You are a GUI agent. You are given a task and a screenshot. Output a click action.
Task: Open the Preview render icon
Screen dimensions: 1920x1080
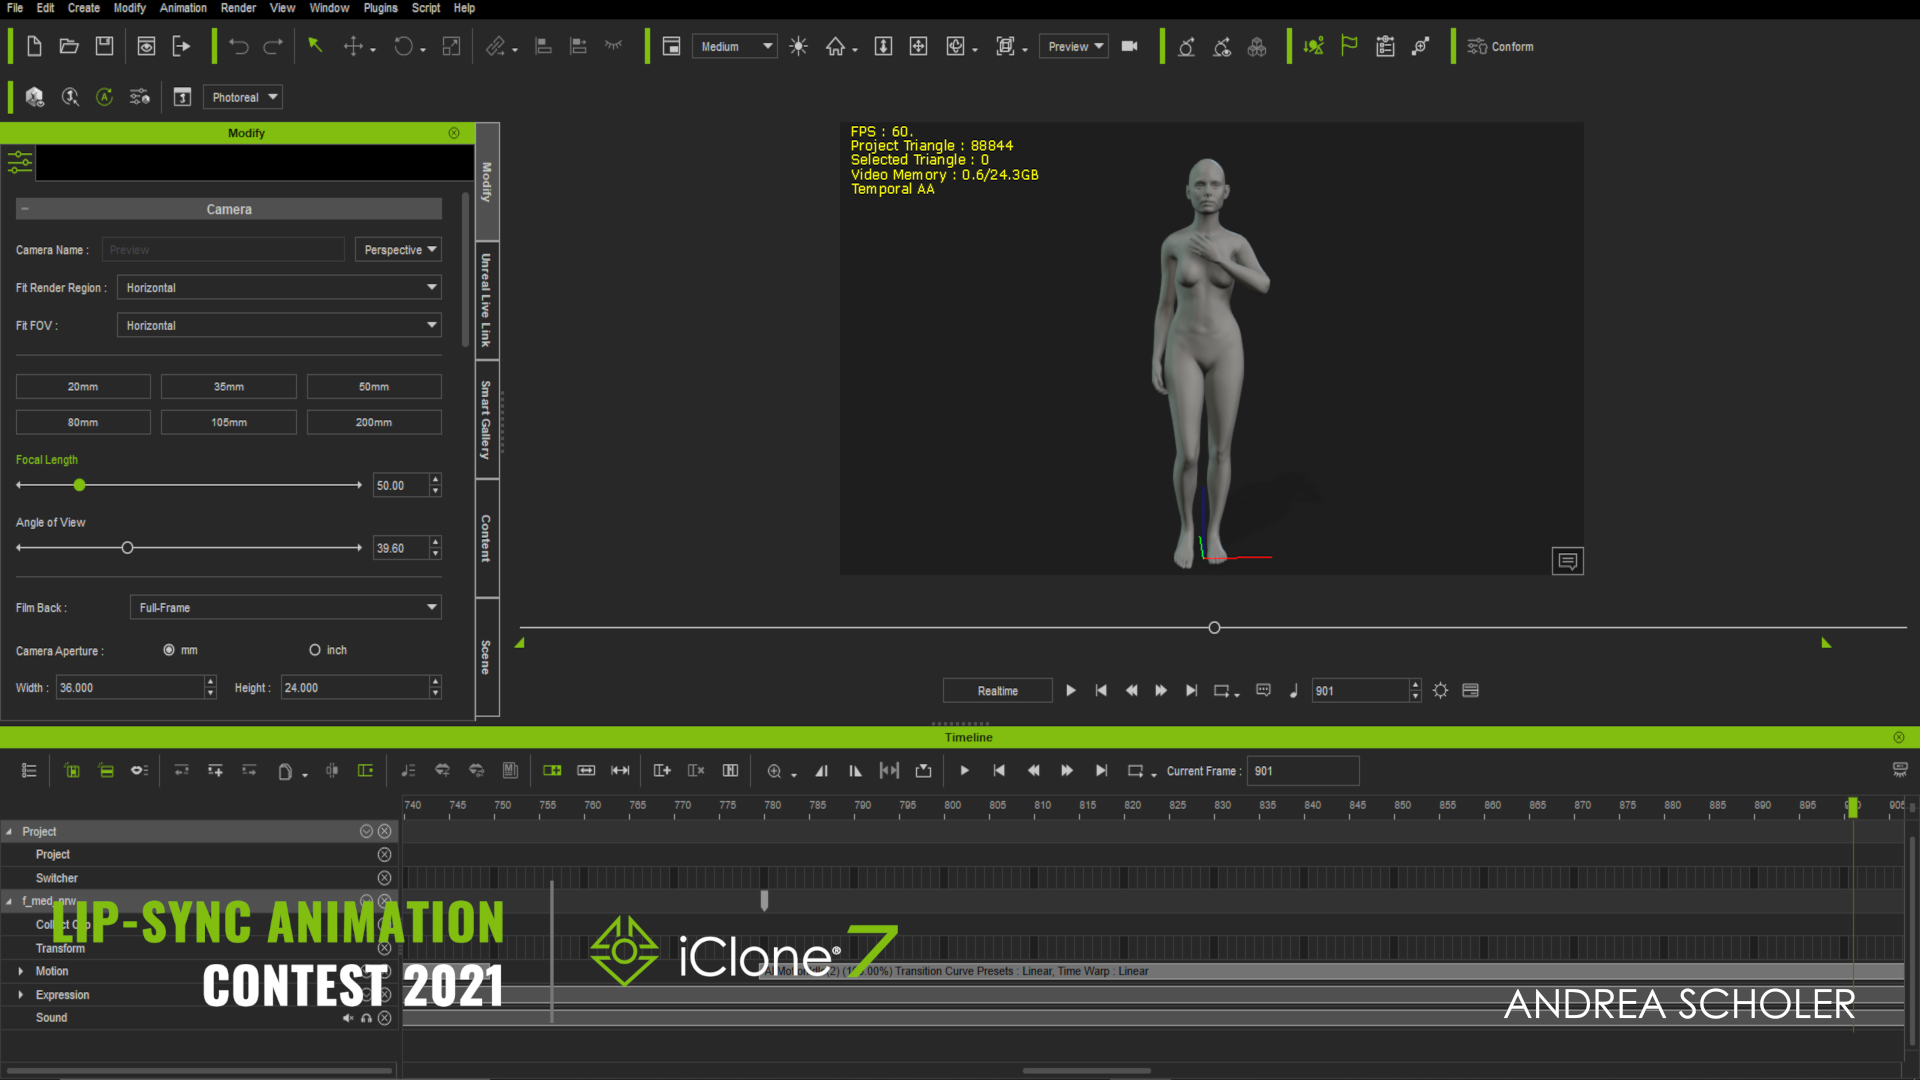tap(146, 46)
